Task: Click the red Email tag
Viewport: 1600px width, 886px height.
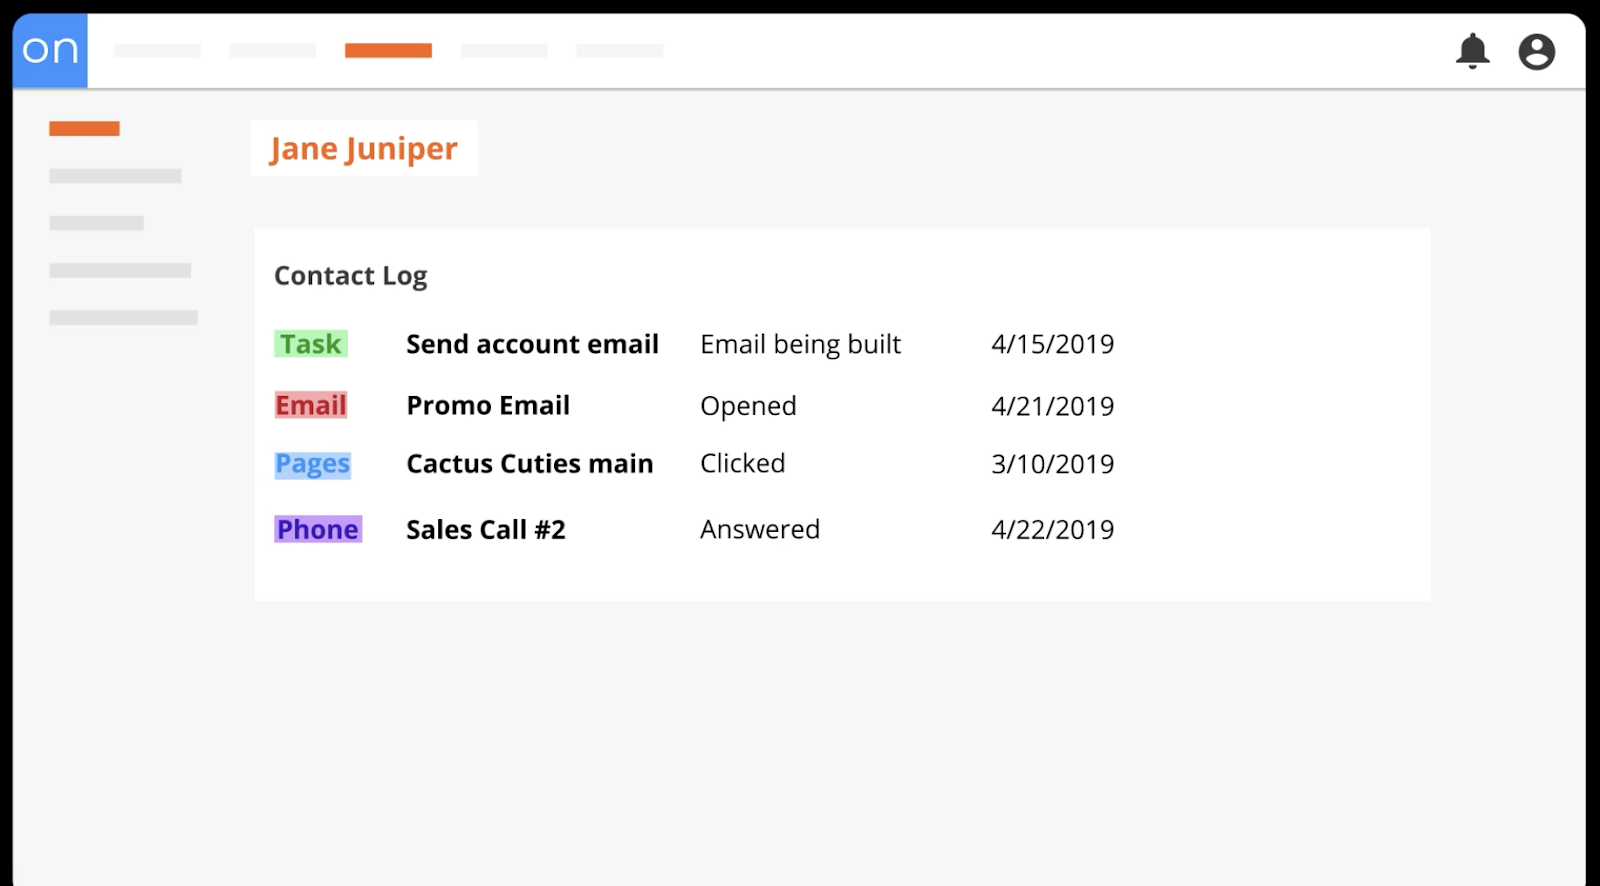Action: tap(311, 405)
